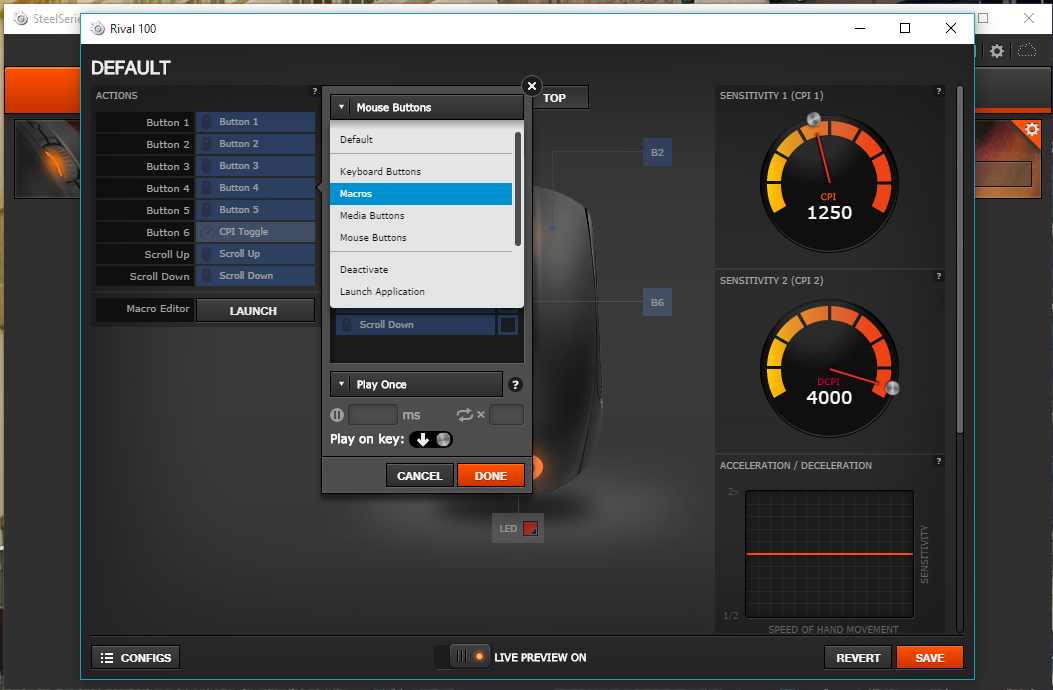This screenshot has width=1053, height=690.
Task: Click the orange gear on the device thumbnail
Action: coord(1032,129)
